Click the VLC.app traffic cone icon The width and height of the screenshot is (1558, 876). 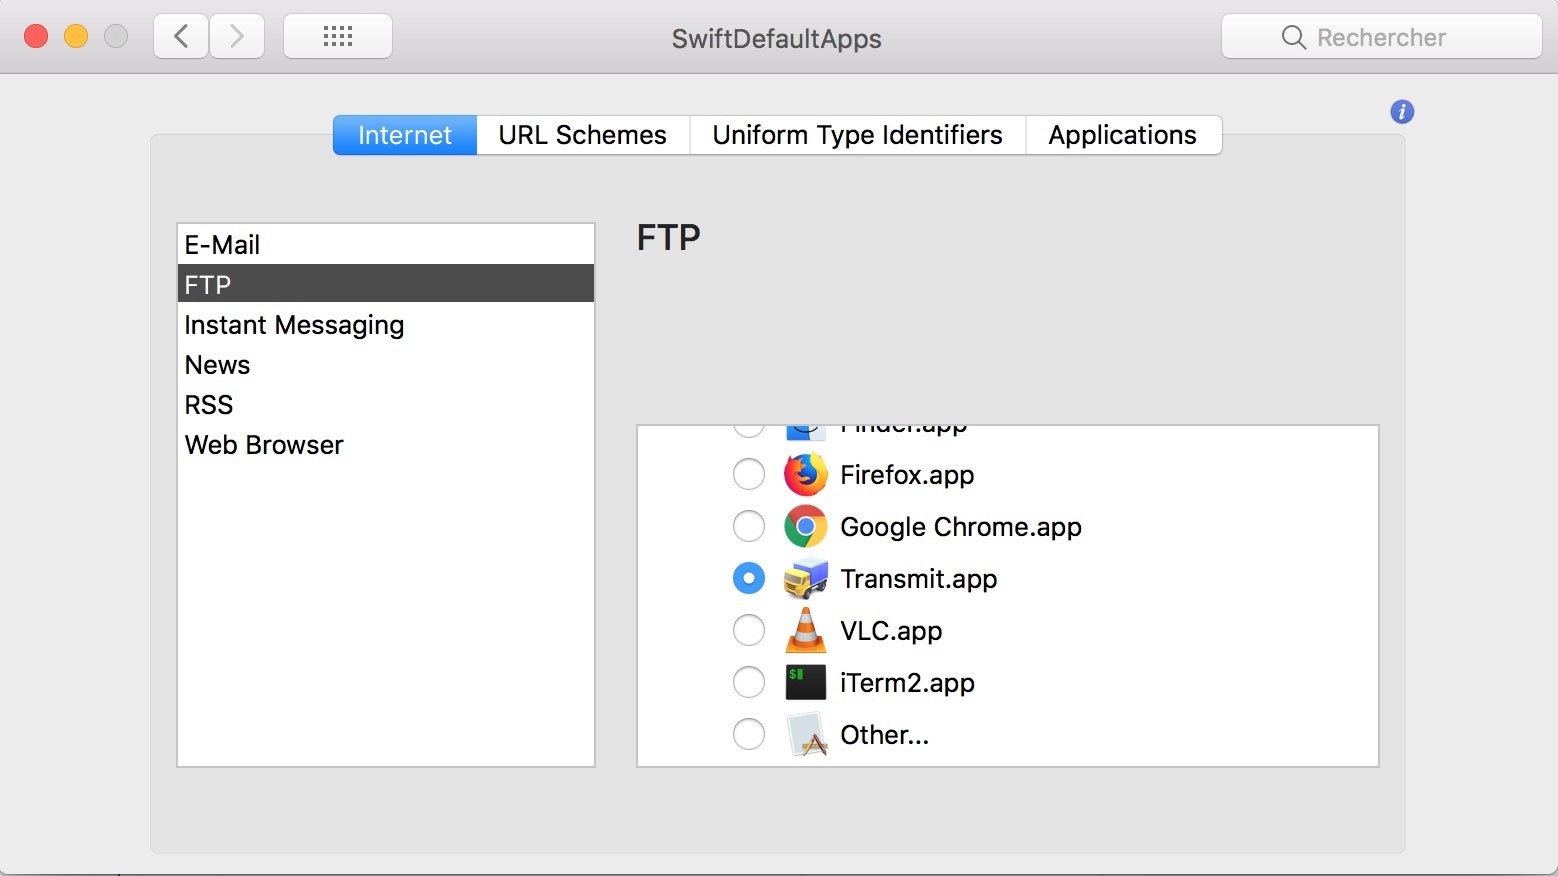(805, 630)
